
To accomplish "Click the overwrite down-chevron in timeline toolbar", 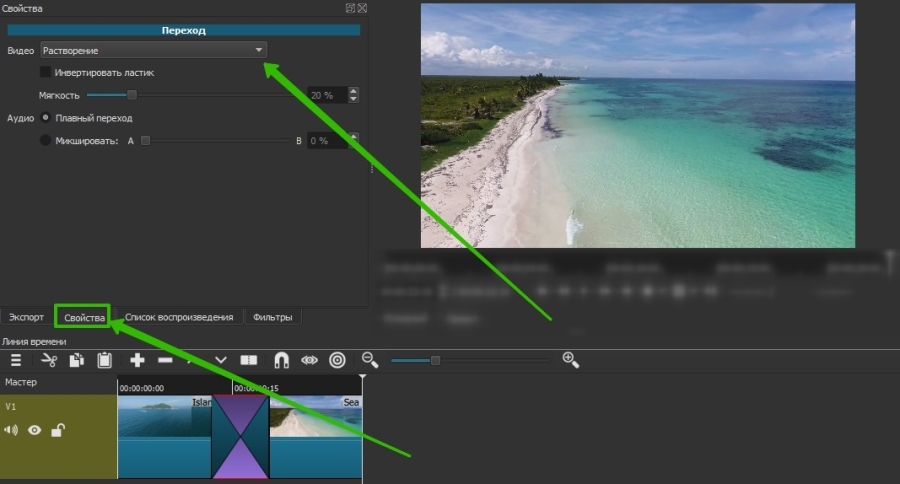I will coord(221,360).
